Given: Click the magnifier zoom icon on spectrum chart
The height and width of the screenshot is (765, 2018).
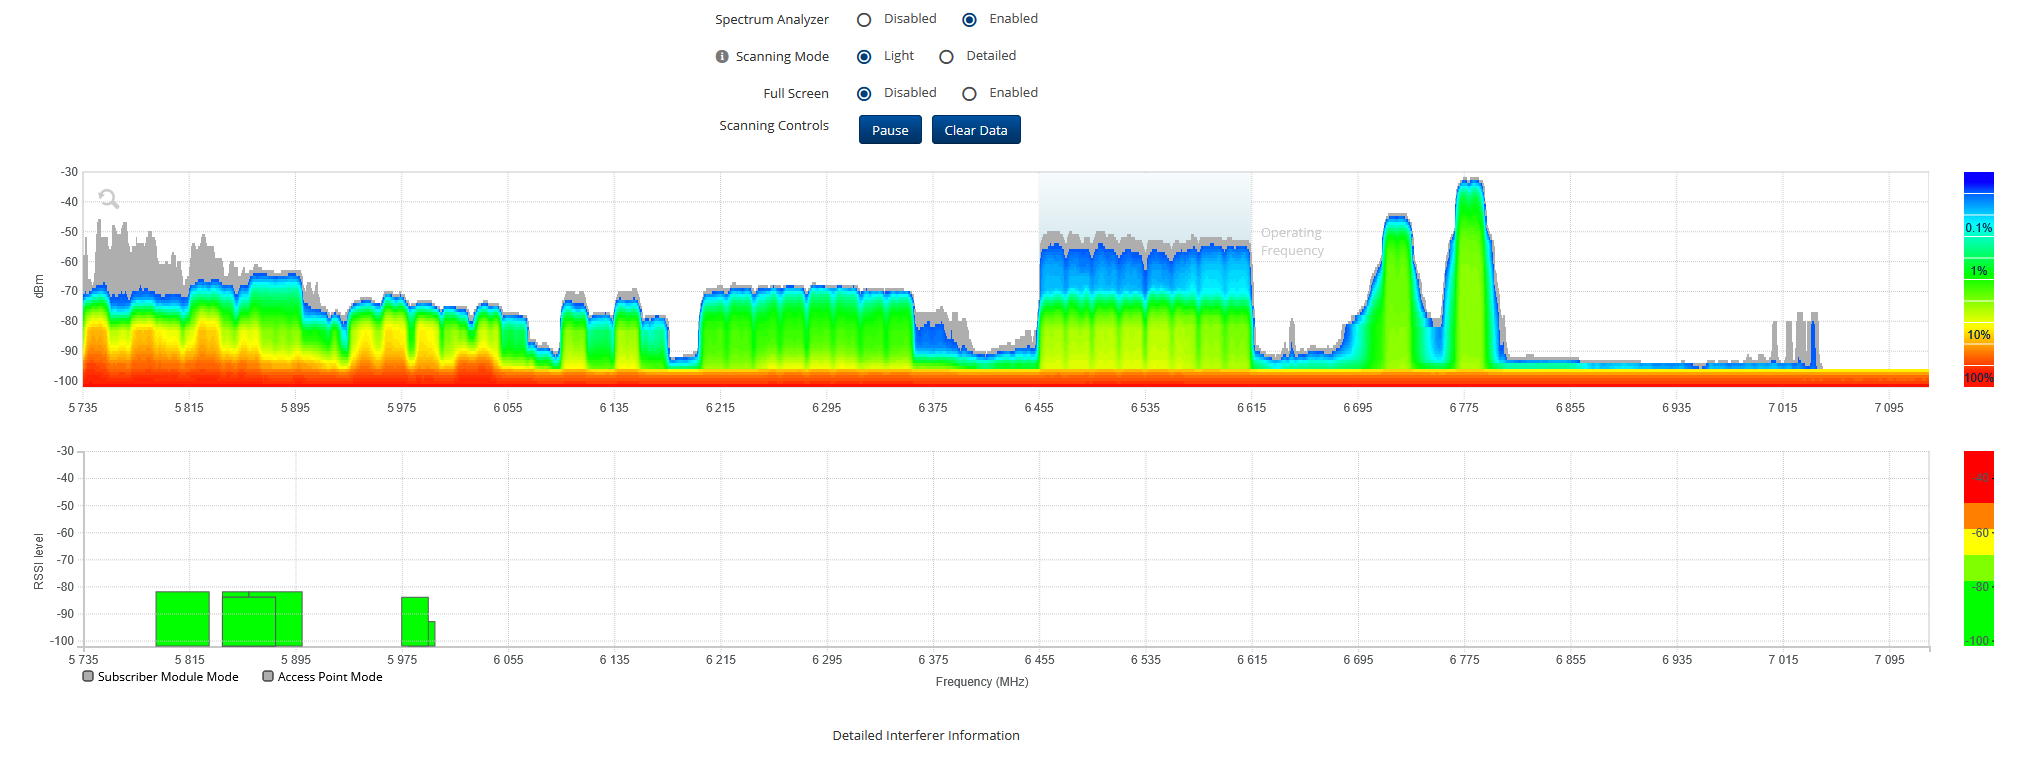Looking at the screenshot, I should [108, 199].
